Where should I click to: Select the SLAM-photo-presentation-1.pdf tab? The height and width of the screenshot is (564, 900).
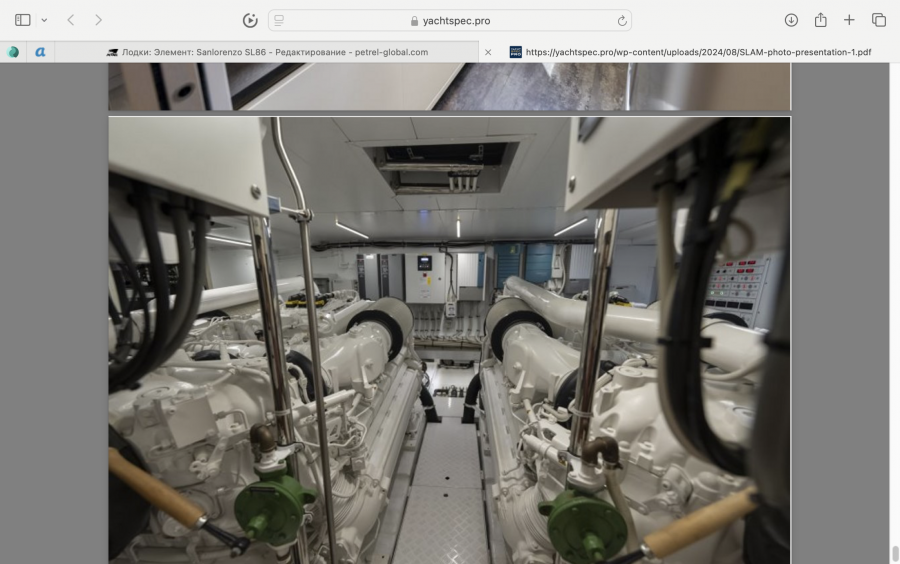pos(690,52)
